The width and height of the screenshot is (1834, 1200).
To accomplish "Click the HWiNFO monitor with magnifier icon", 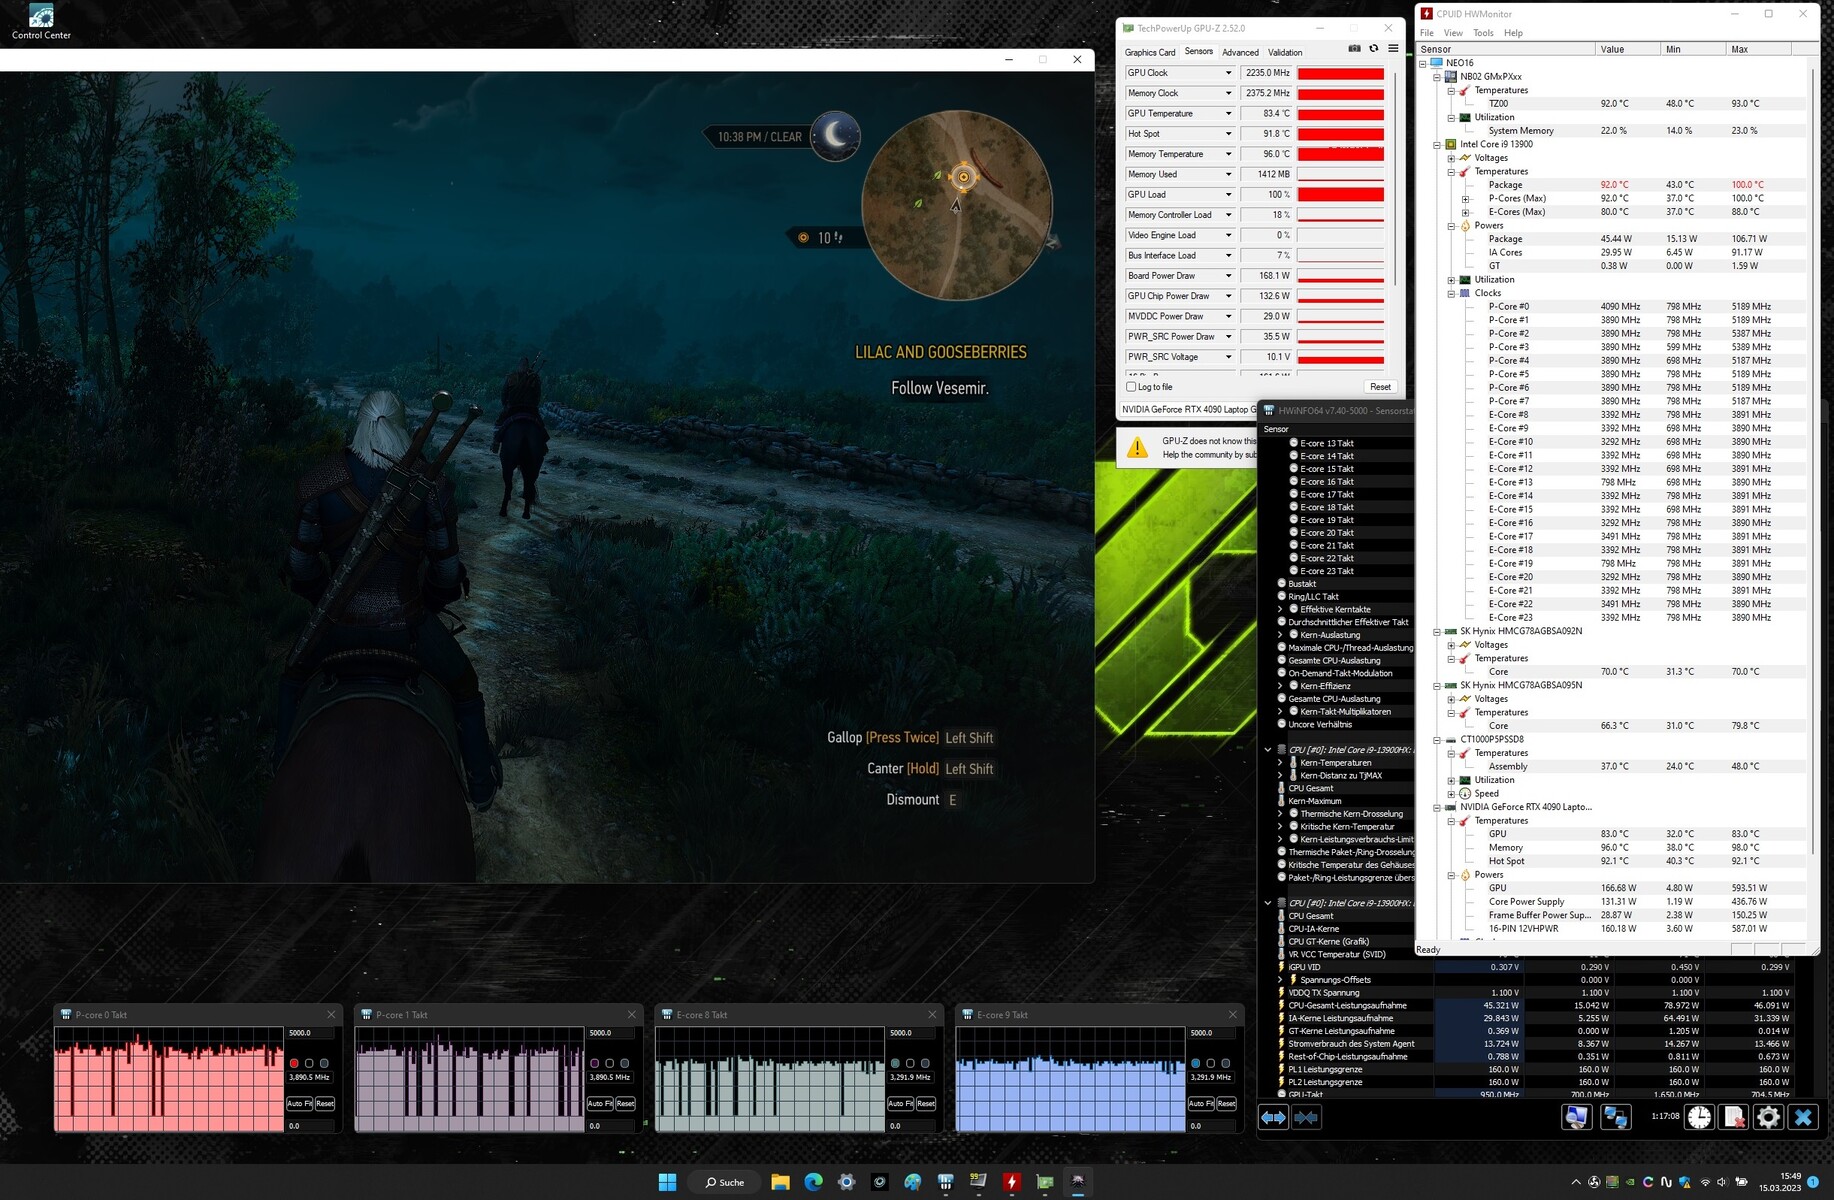I will pyautogui.click(x=1577, y=1117).
